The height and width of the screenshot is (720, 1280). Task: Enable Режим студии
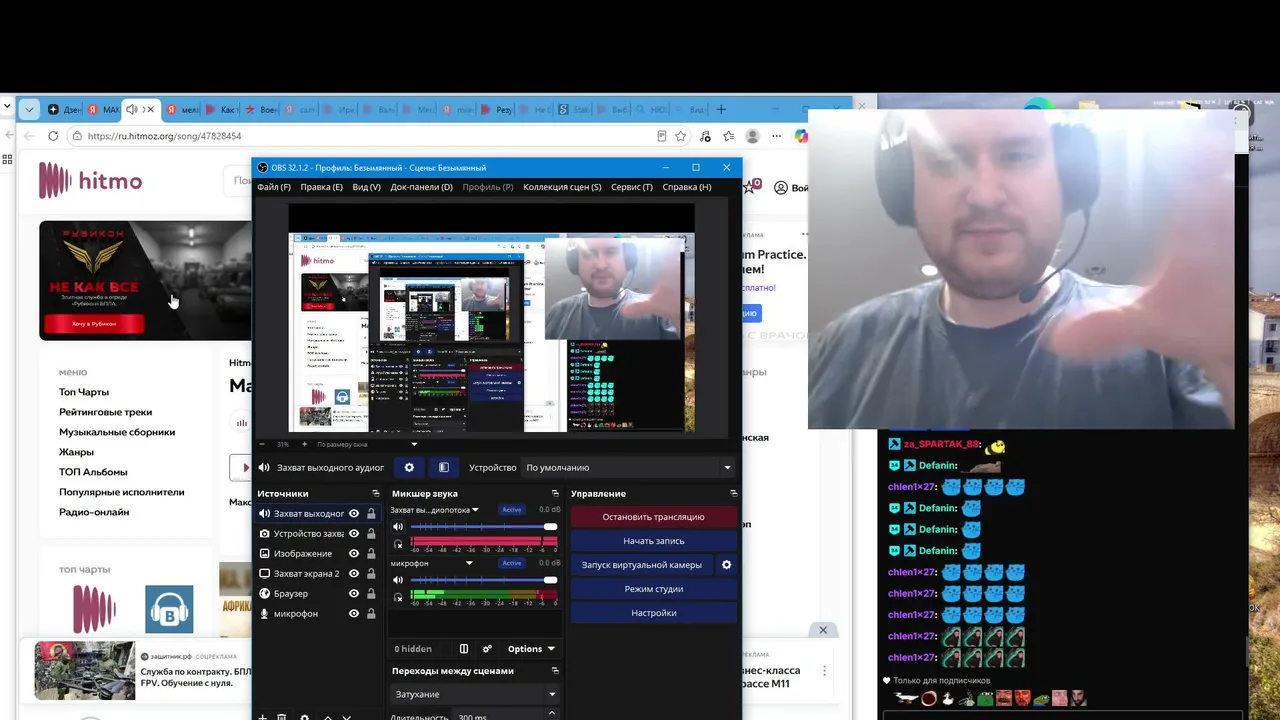click(x=654, y=589)
